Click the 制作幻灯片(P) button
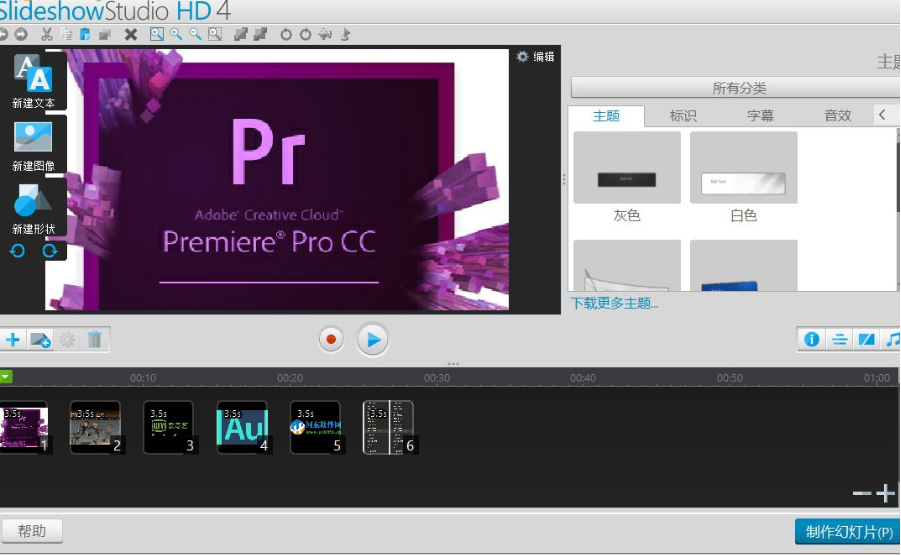Image resolution: width=901 pixels, height=555 pixels. (x=848, y=532)
